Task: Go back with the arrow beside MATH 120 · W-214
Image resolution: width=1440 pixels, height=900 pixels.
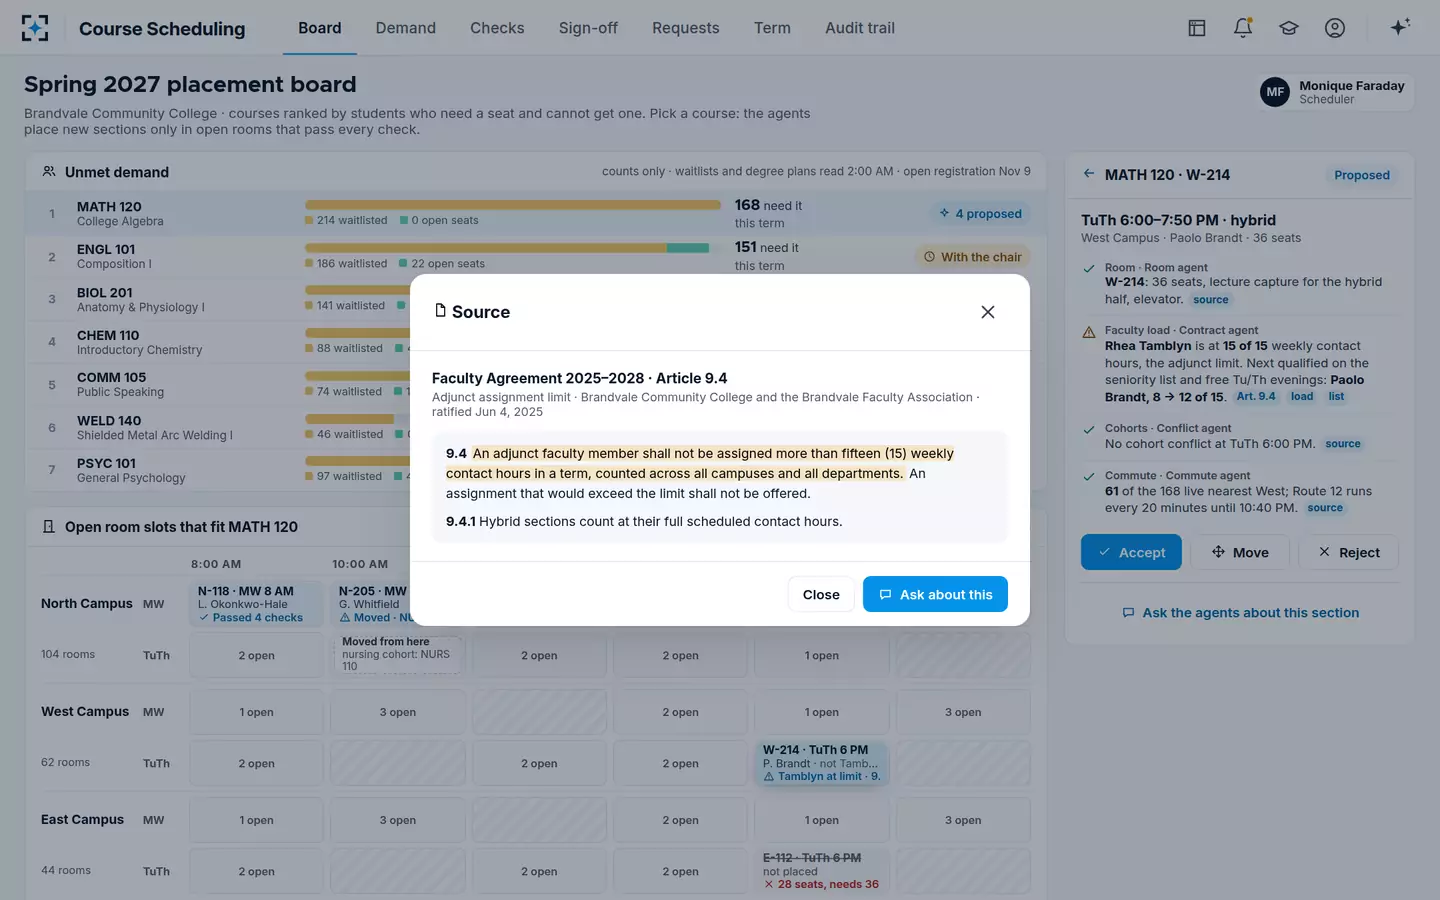Action: [x=1089, y=174]
